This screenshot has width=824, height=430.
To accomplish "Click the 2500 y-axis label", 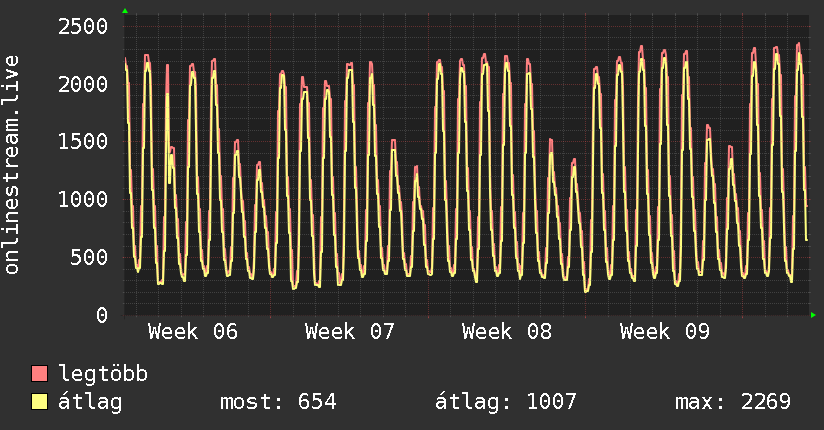I will click(x=83, y=26).
